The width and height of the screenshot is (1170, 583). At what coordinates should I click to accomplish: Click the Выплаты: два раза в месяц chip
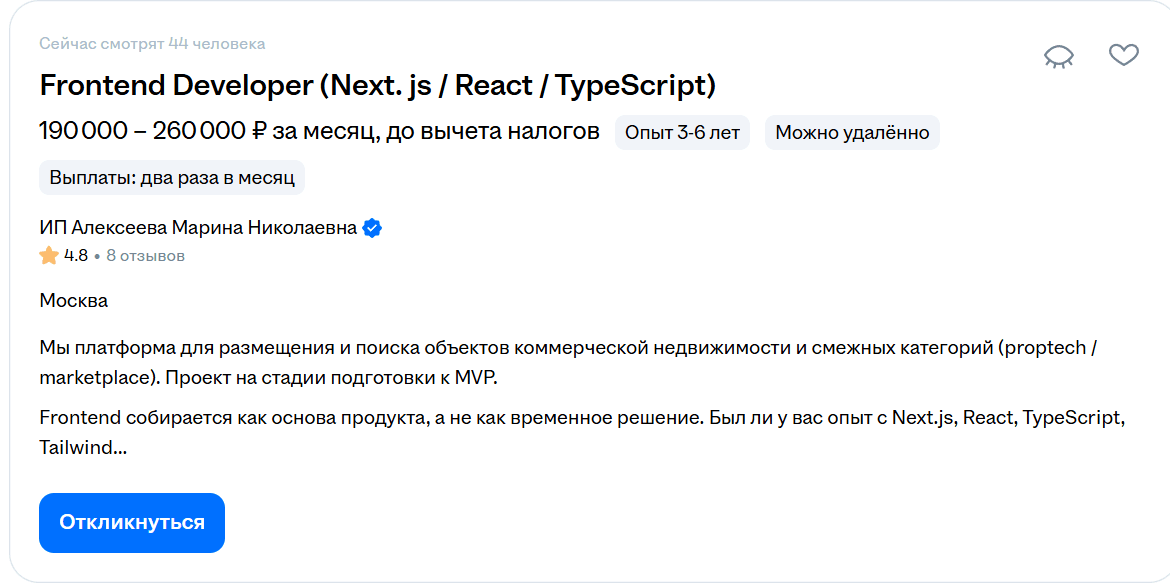coord(169,177)
